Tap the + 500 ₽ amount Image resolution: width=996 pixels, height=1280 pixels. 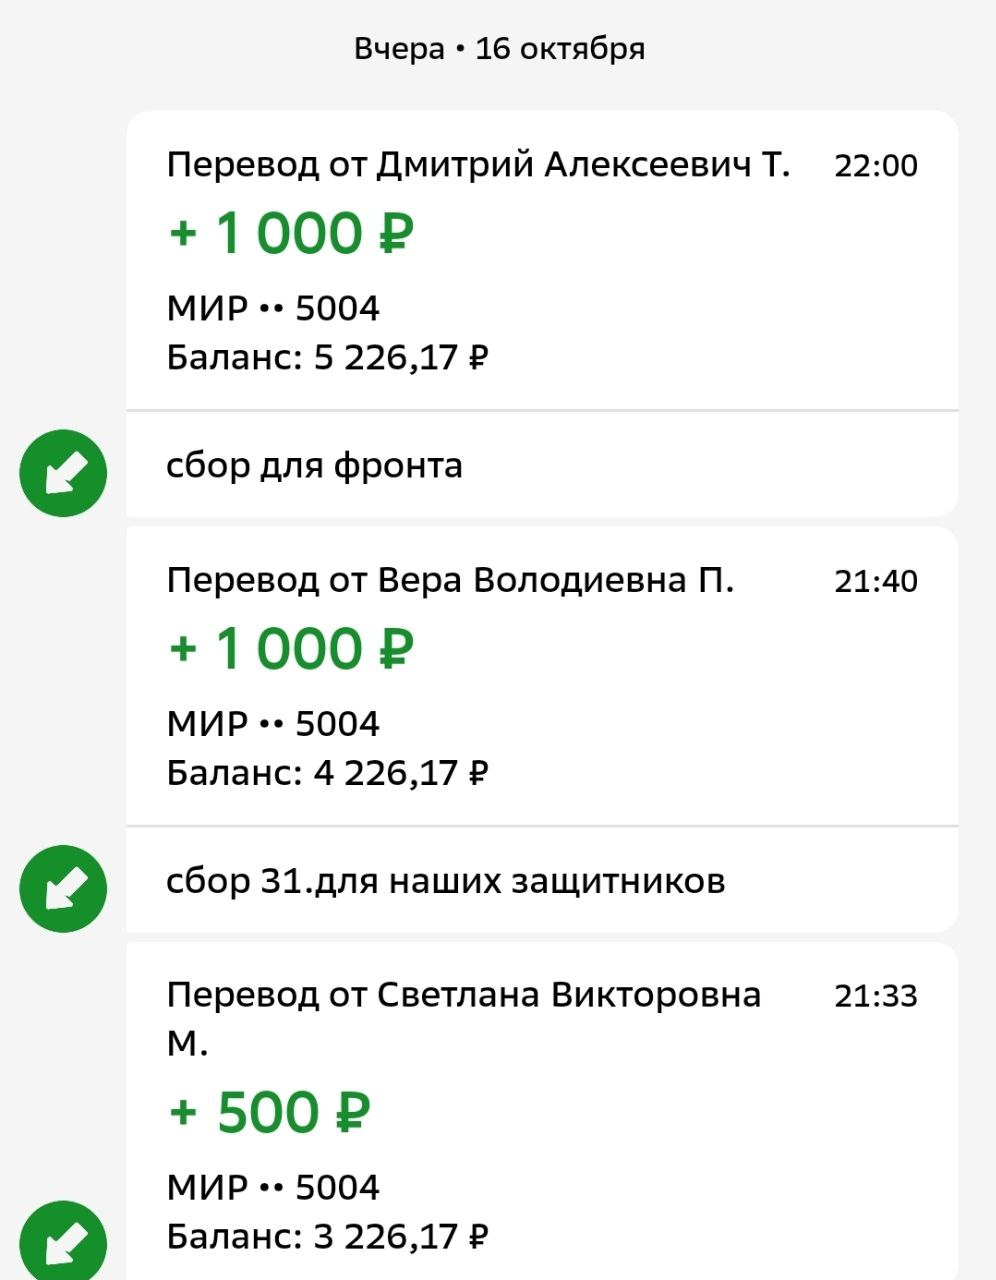pos(269,1112)
